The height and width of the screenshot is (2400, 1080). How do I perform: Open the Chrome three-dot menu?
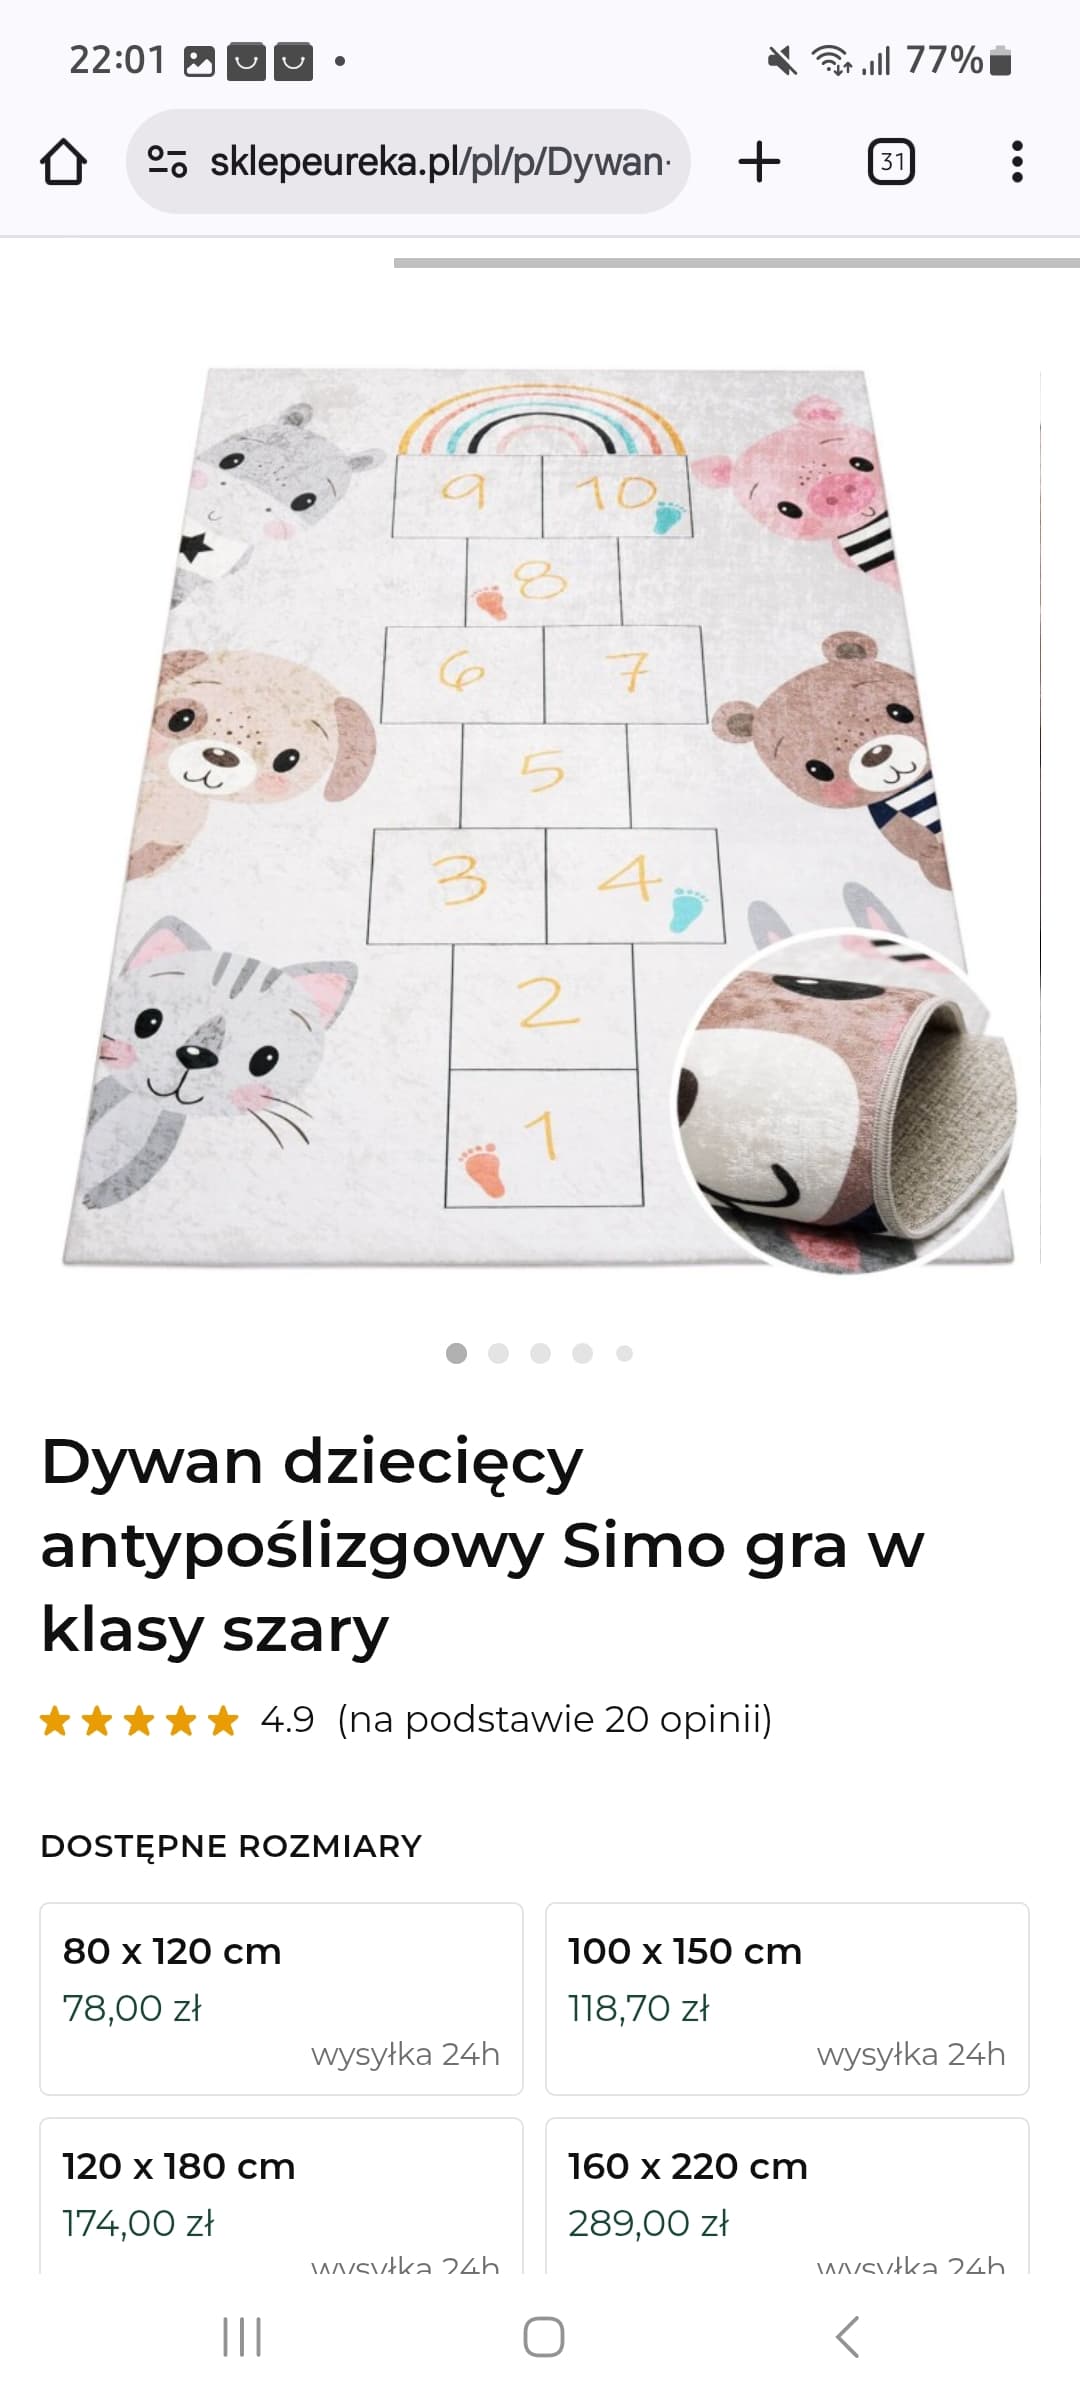point(1017,162)
